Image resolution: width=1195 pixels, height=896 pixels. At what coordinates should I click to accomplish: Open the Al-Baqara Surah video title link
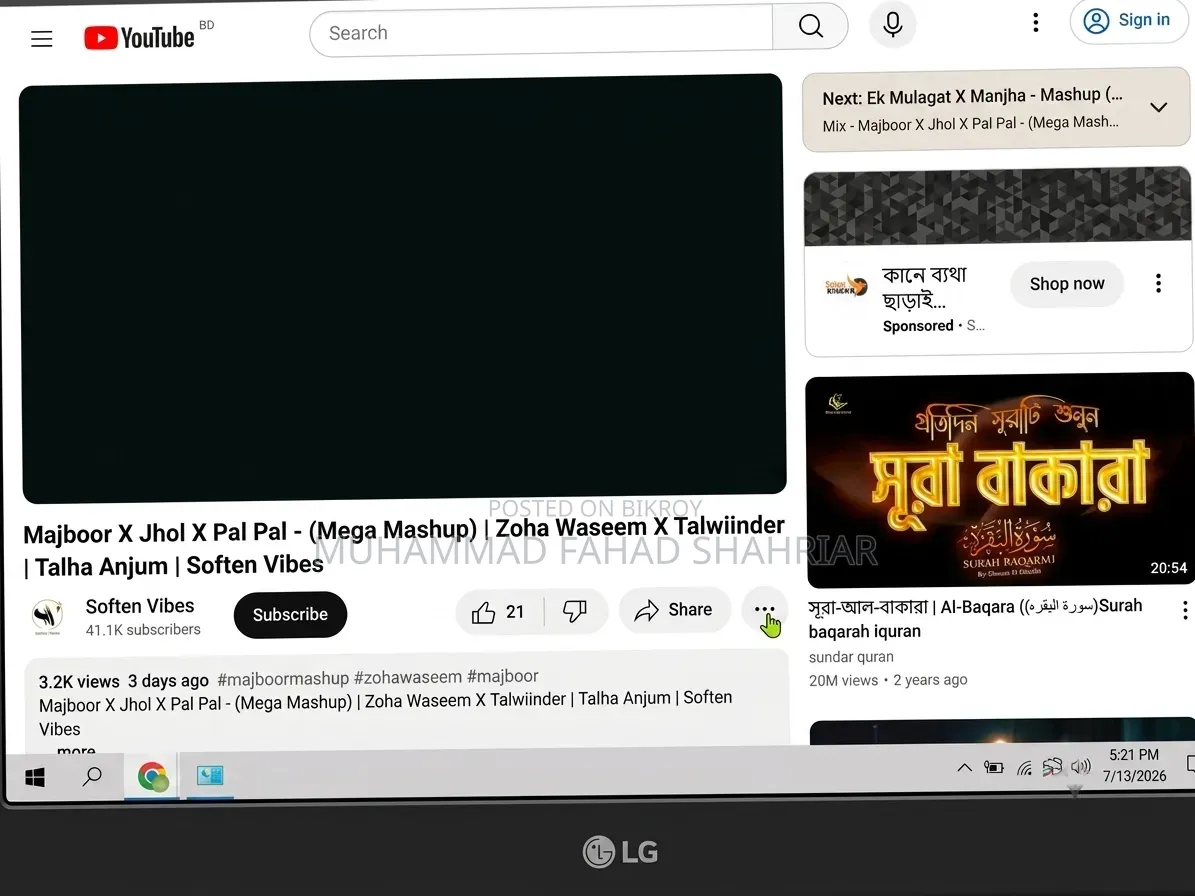click(976, 619)
